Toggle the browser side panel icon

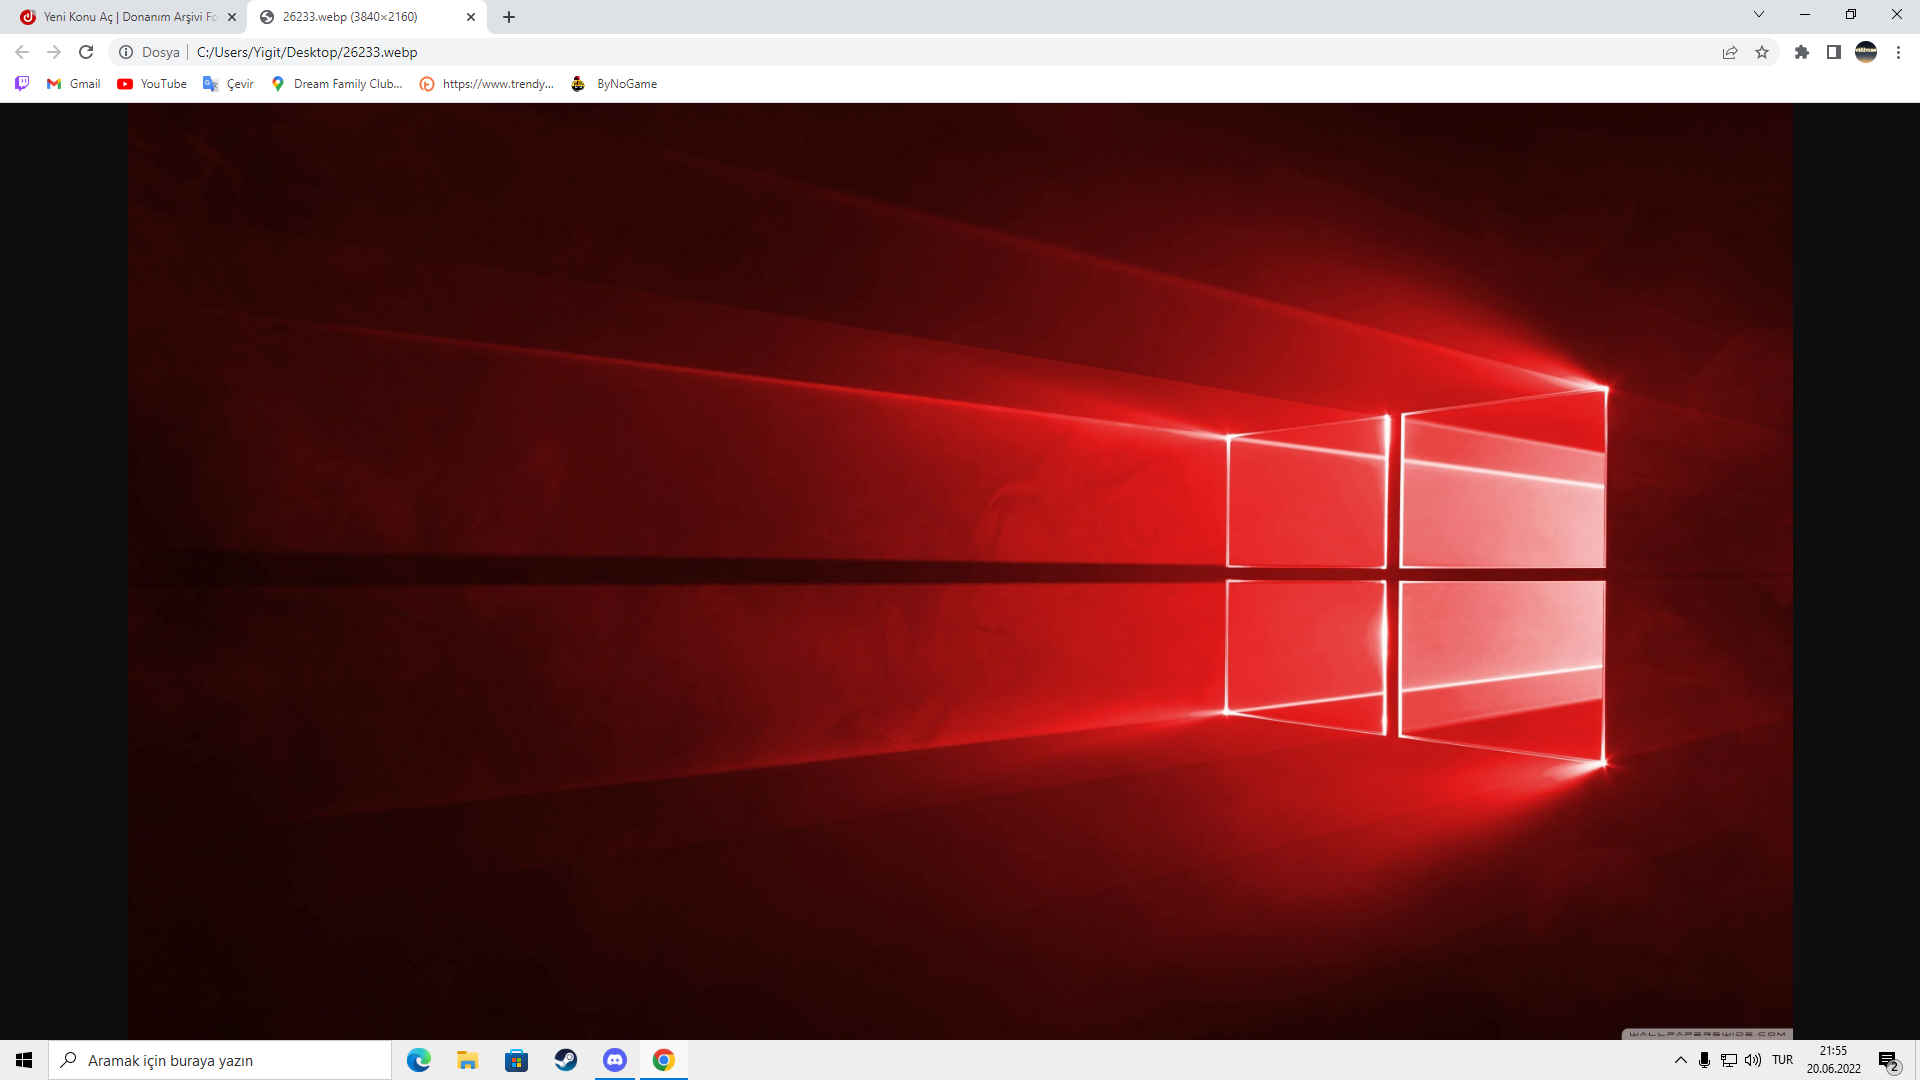[x=1834, y=52]
